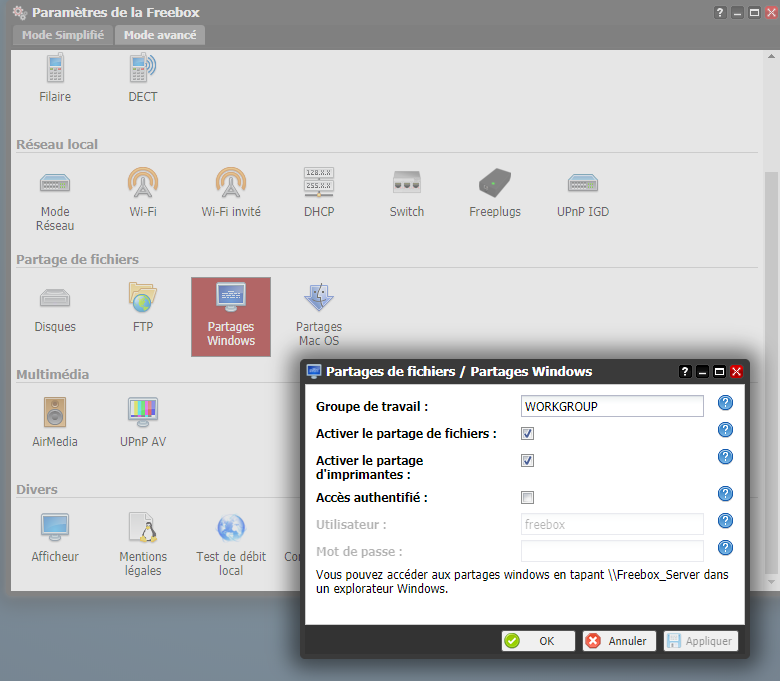
Task: Click the scrollbar up arrow
Action: [771, 56]
